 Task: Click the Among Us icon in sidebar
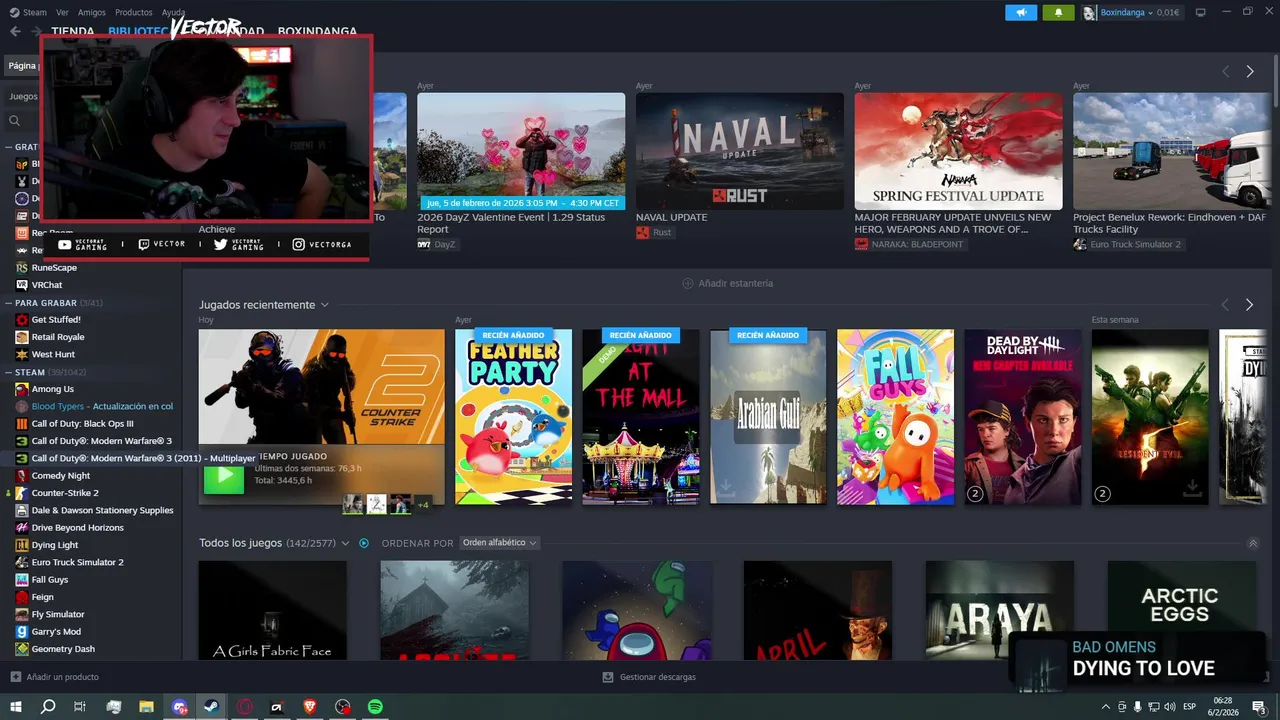[22, 389]
